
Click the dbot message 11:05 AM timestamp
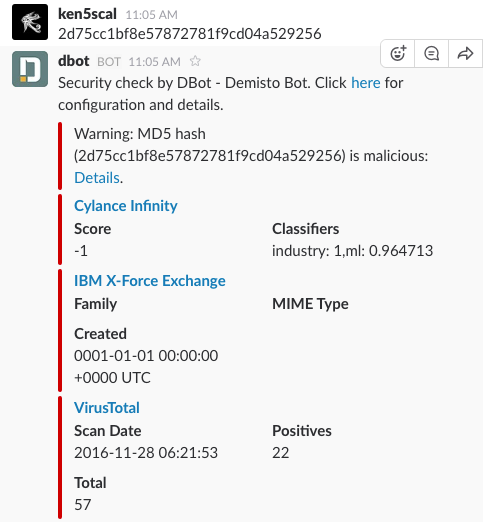tap(154, 62)
